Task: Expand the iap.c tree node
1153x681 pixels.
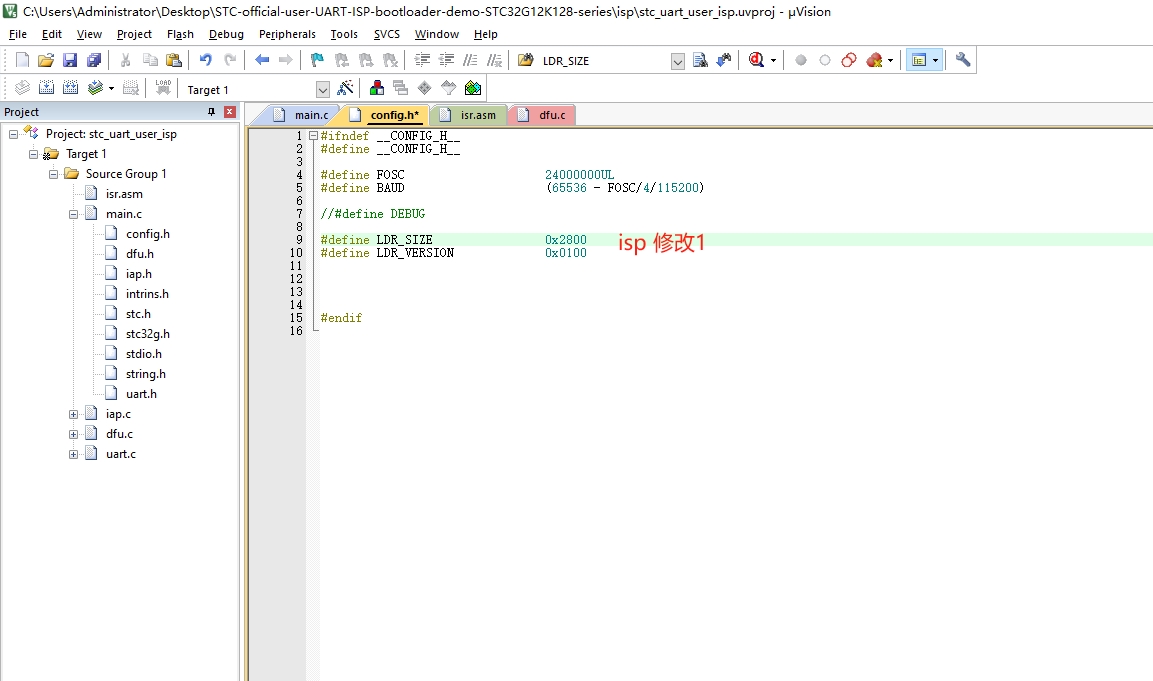Action: (x=74, y=414)
